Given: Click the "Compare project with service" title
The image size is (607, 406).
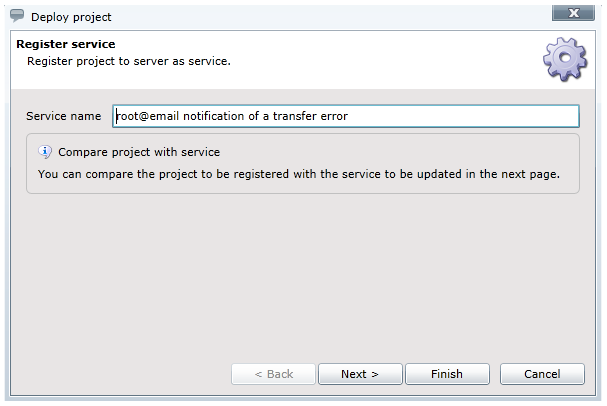Looking at the screenshot, I should click(139, 153).
